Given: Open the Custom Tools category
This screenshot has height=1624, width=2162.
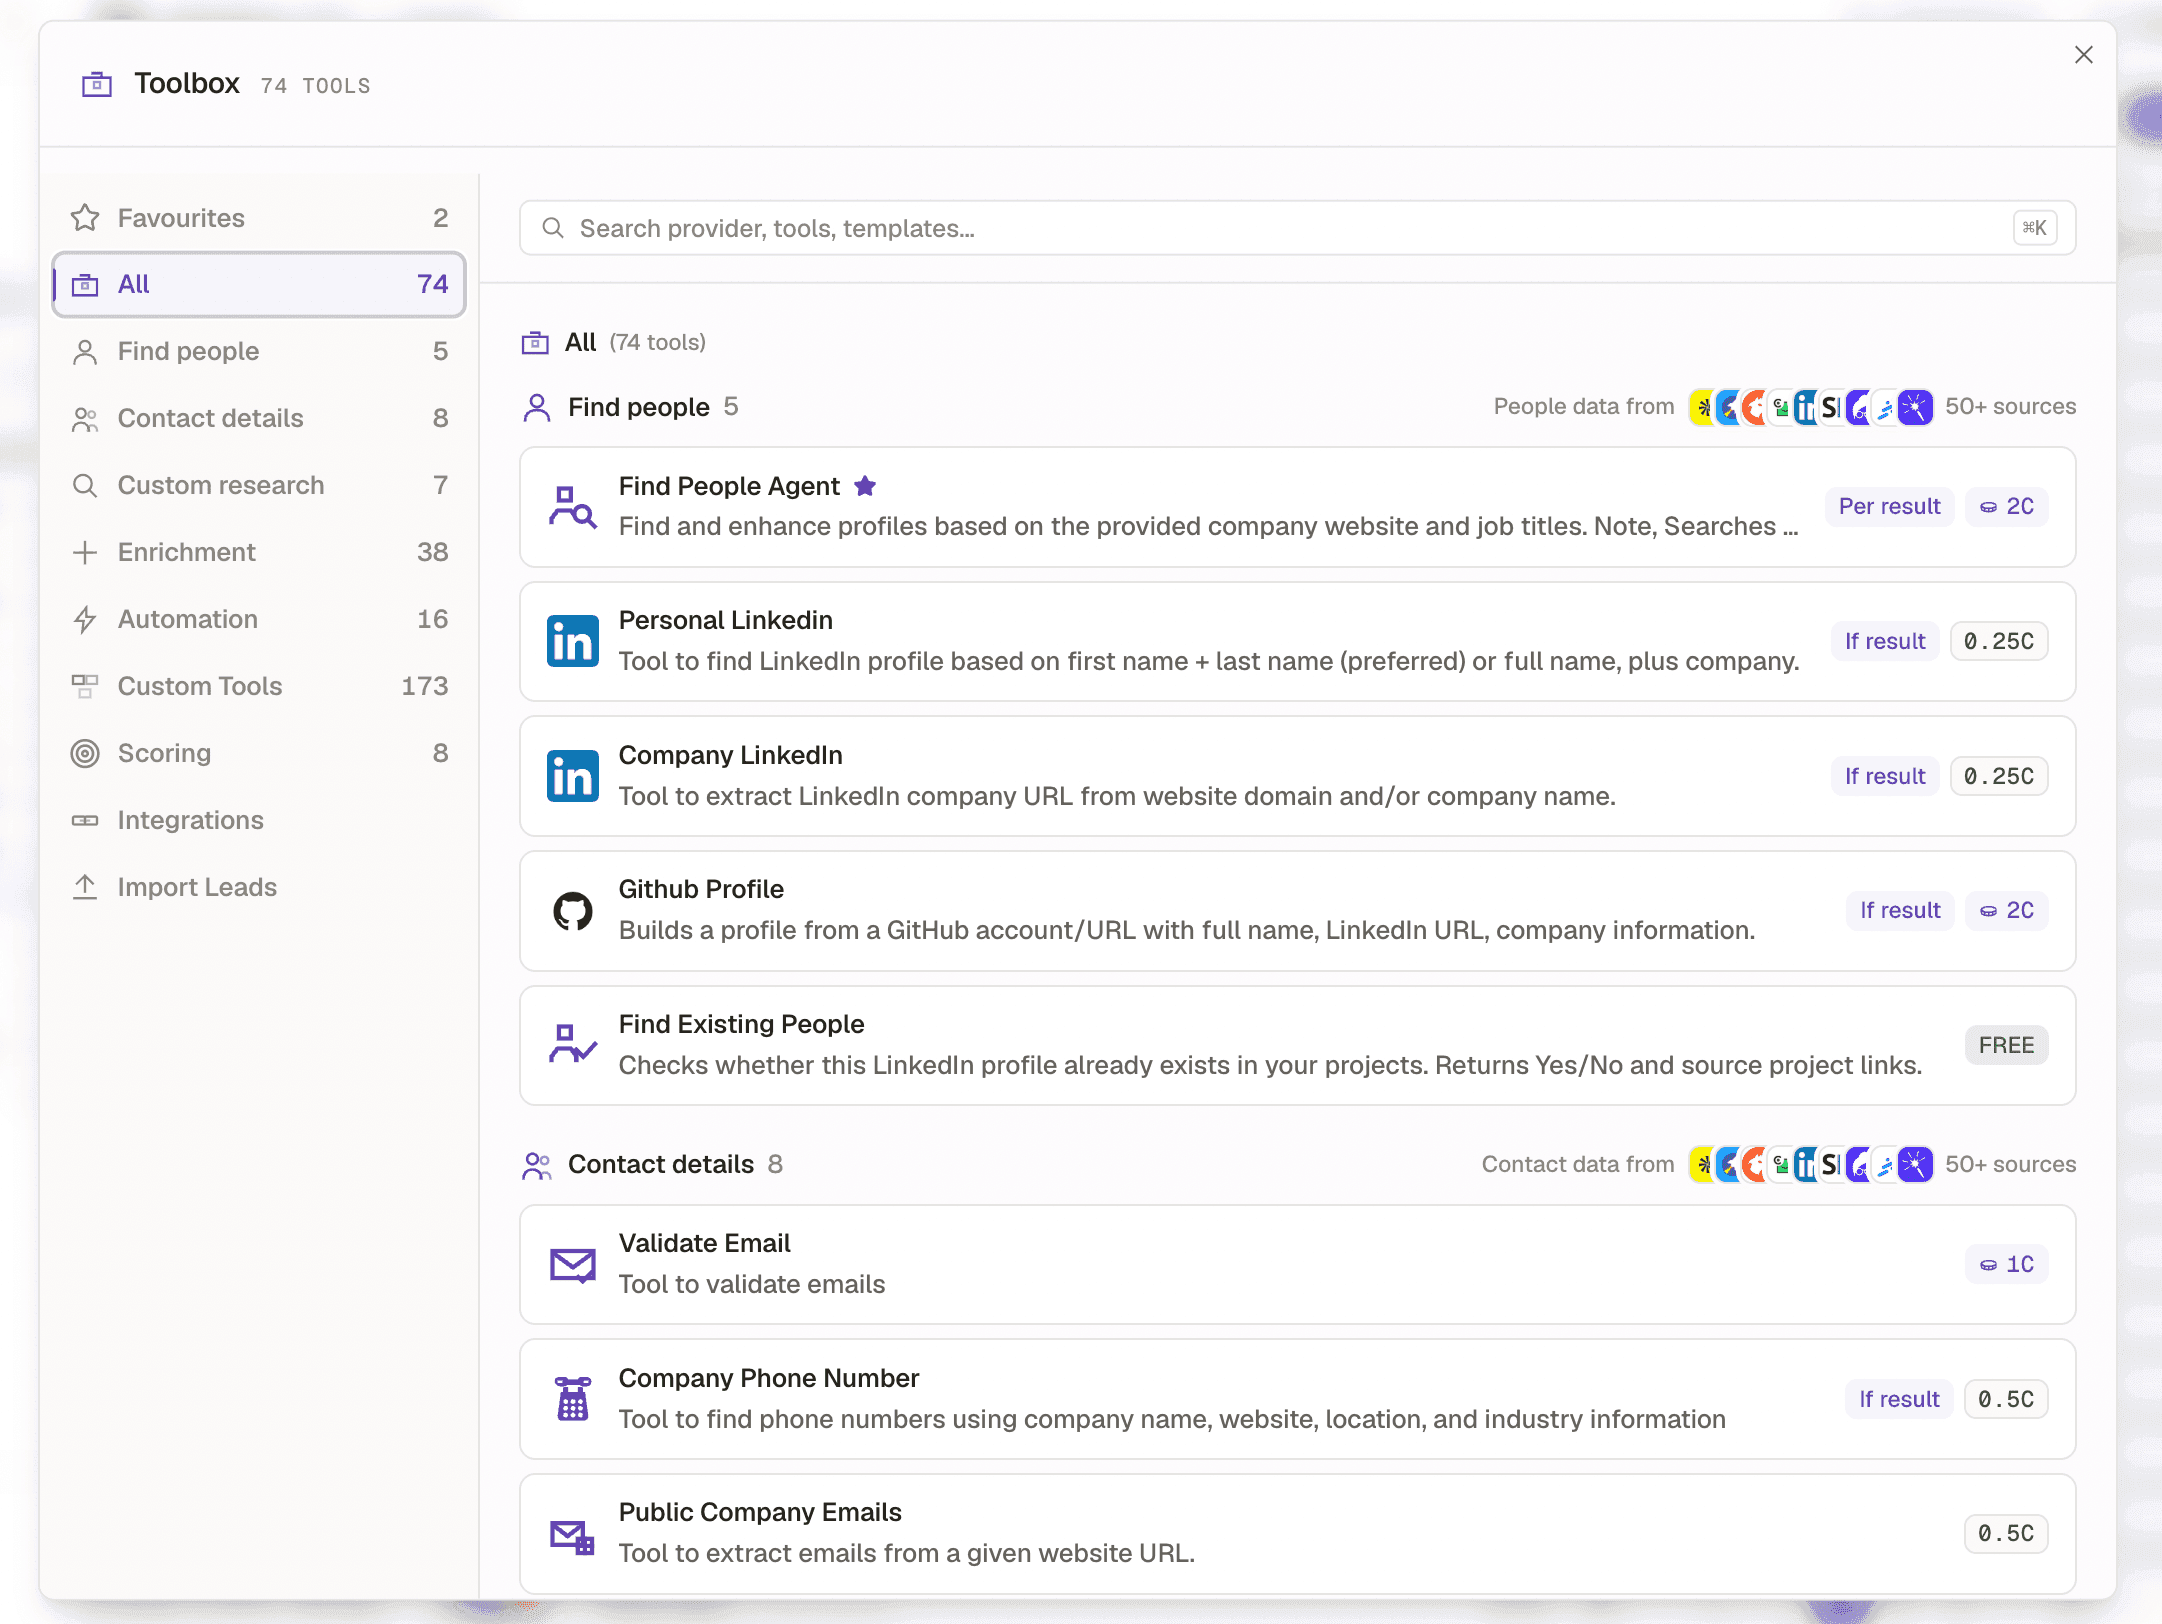Looking at the screenshot, I should pos(259,686).
